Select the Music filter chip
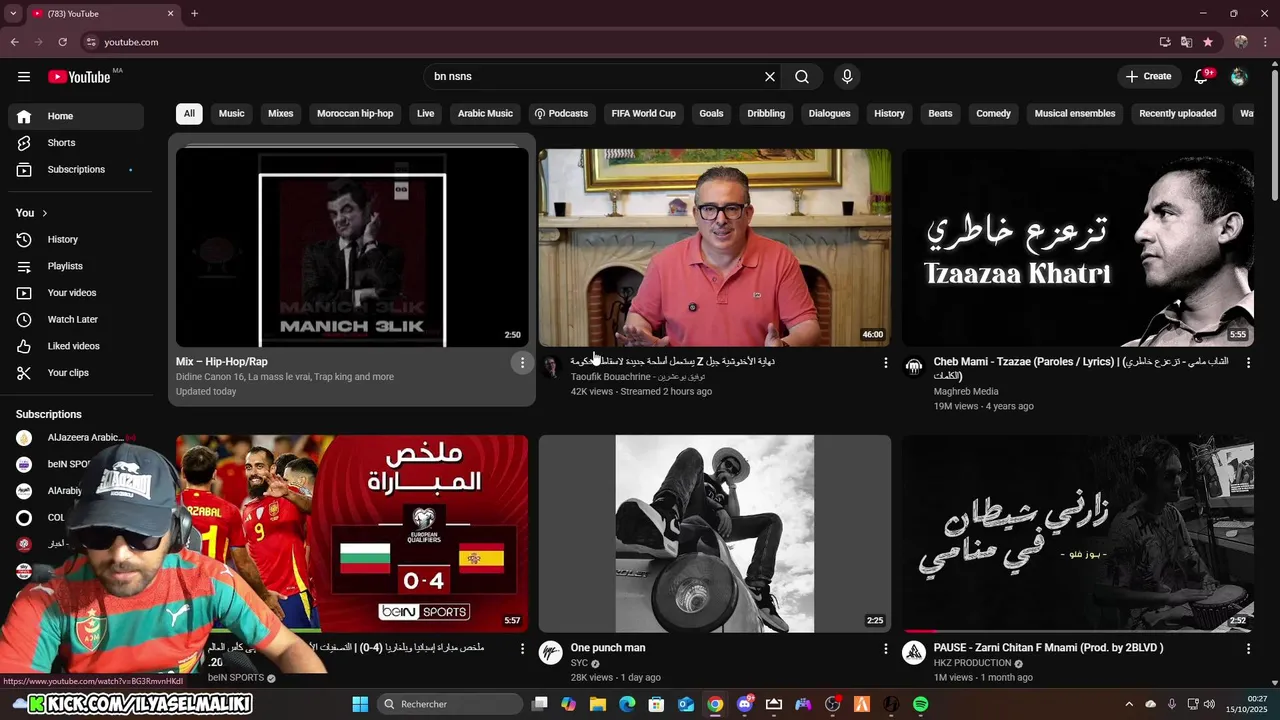This screenshot has width=1280, height=720. tap(232, 114)
